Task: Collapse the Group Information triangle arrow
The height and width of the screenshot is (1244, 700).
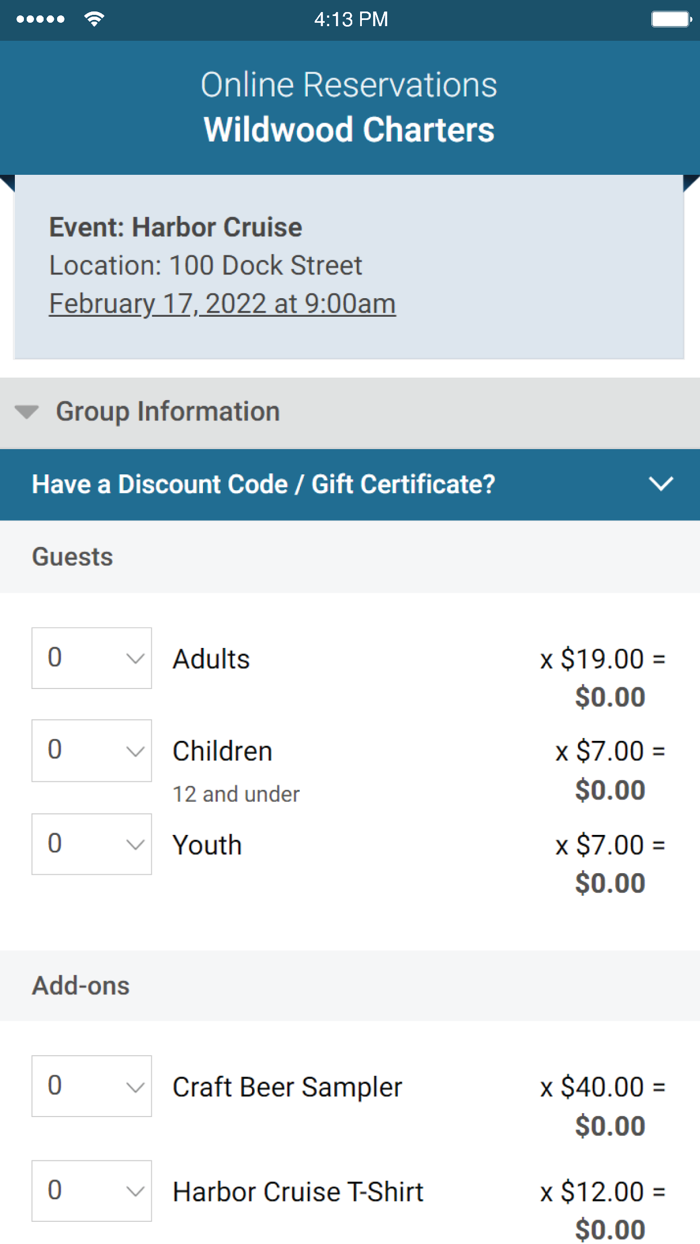Action: point(28,412)
